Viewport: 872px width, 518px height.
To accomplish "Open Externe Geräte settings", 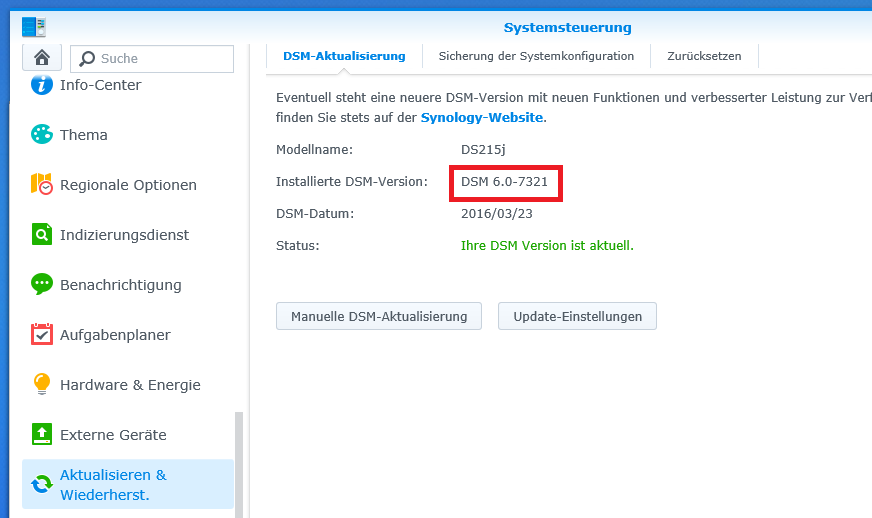I will point(128,435).
